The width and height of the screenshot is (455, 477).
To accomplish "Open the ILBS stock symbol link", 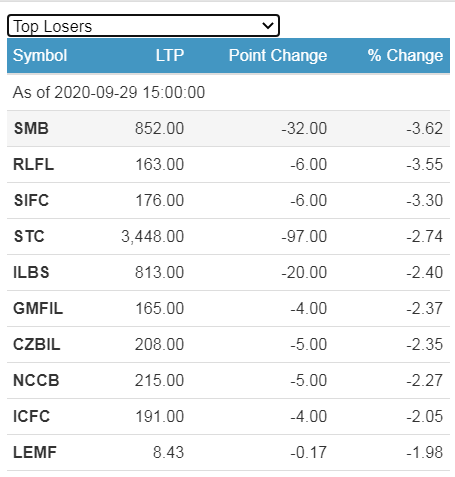I will (31, 272).
